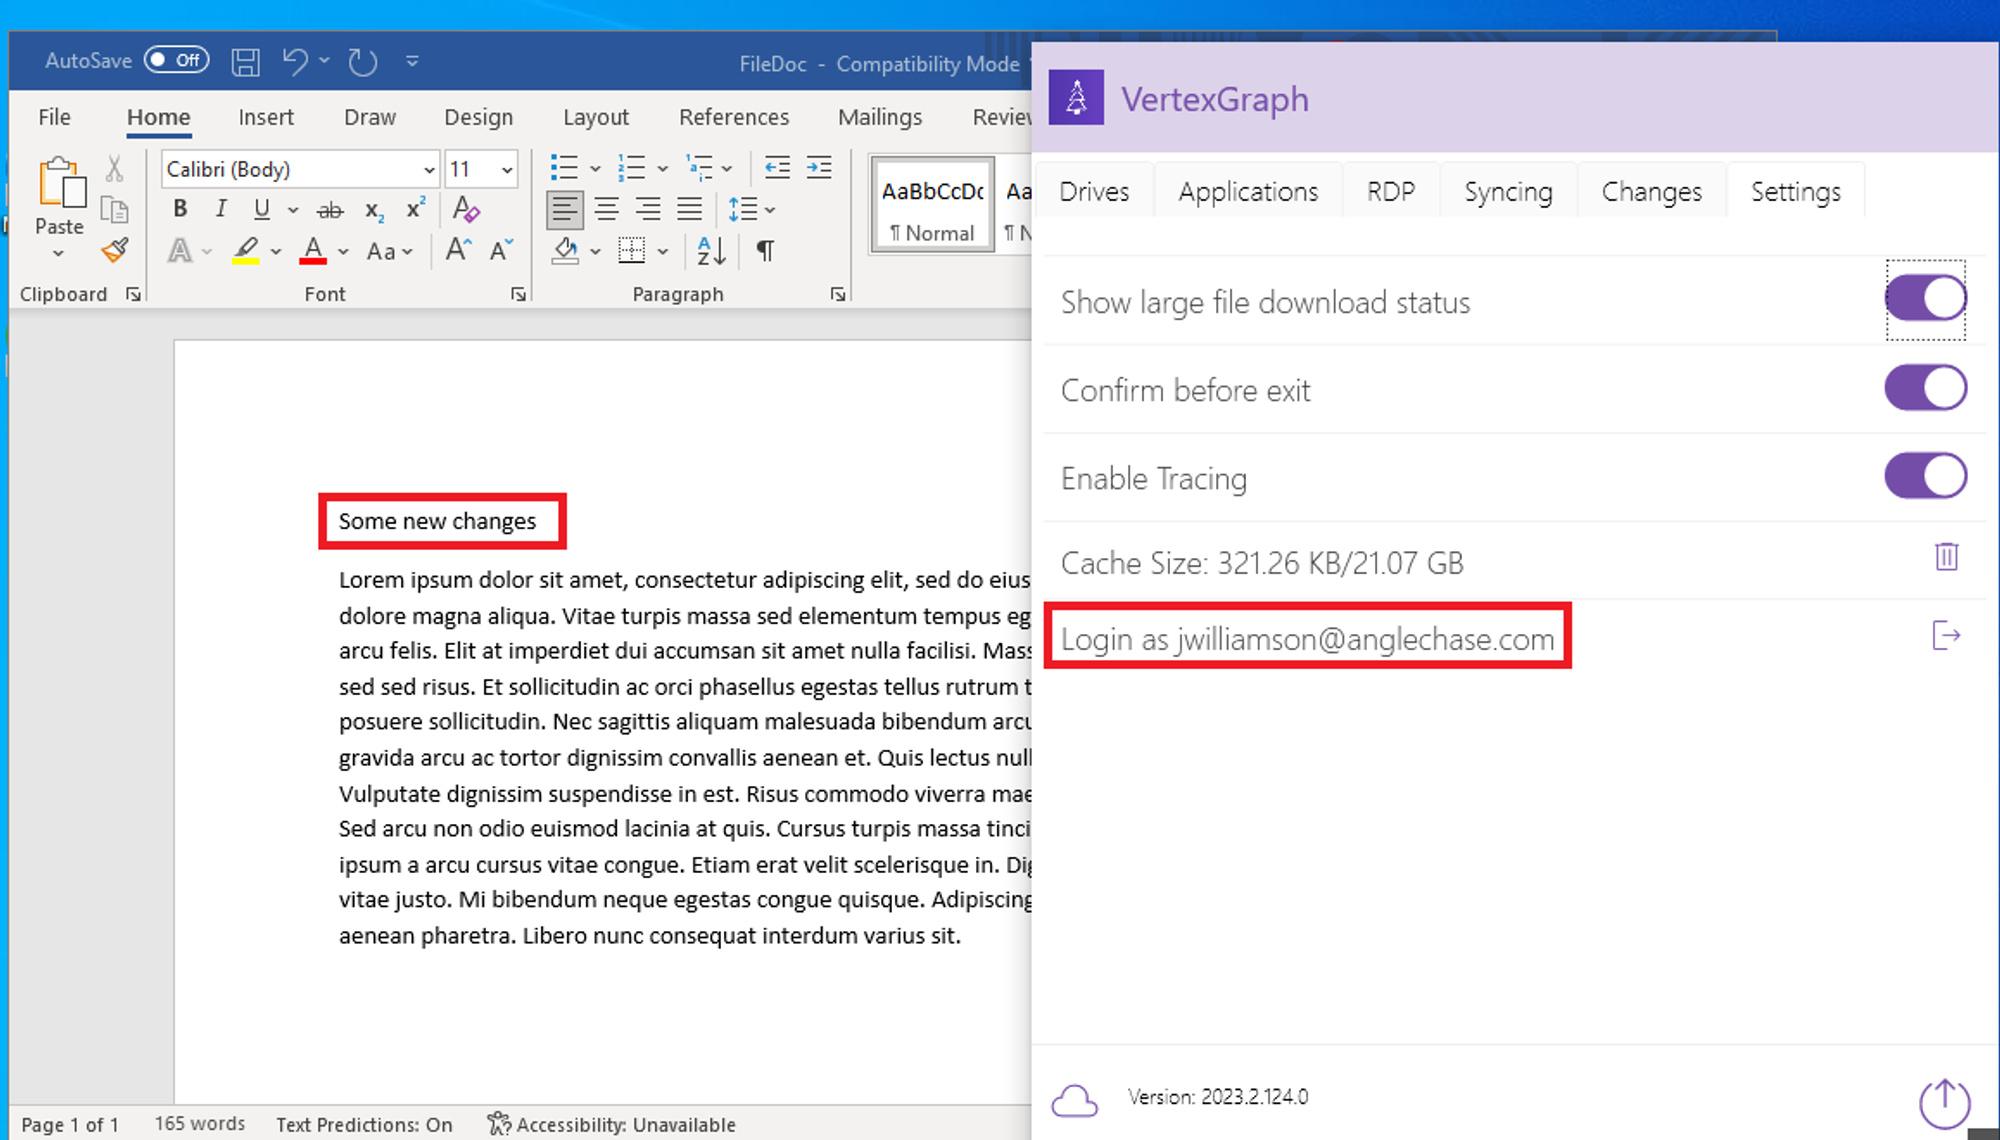Copy selection with the Copy icon
Image resolution: width=2000 pixels, height=1140 pixels.
pos(115,210)
